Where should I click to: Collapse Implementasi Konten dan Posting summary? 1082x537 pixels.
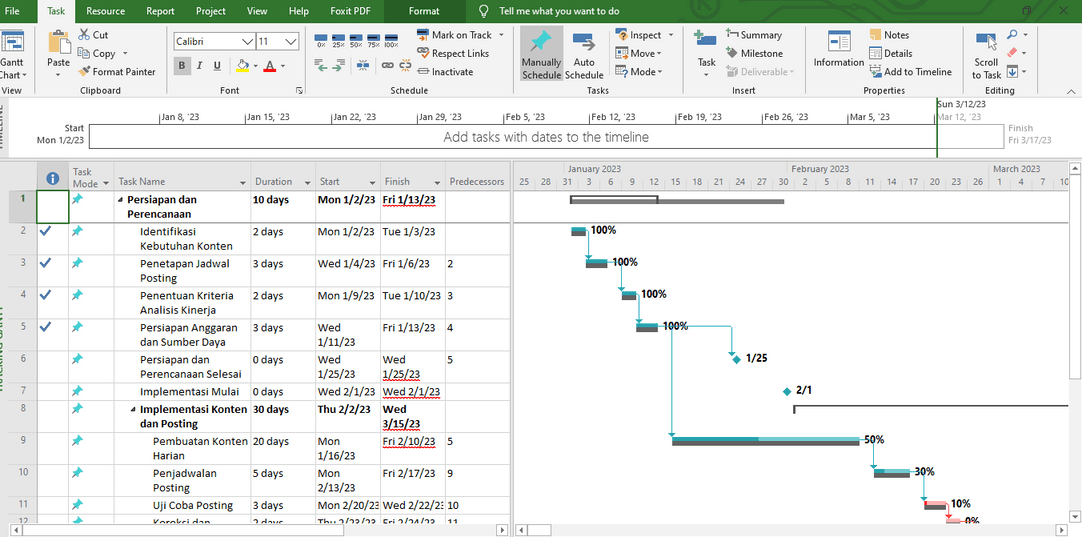pos(133,409)
